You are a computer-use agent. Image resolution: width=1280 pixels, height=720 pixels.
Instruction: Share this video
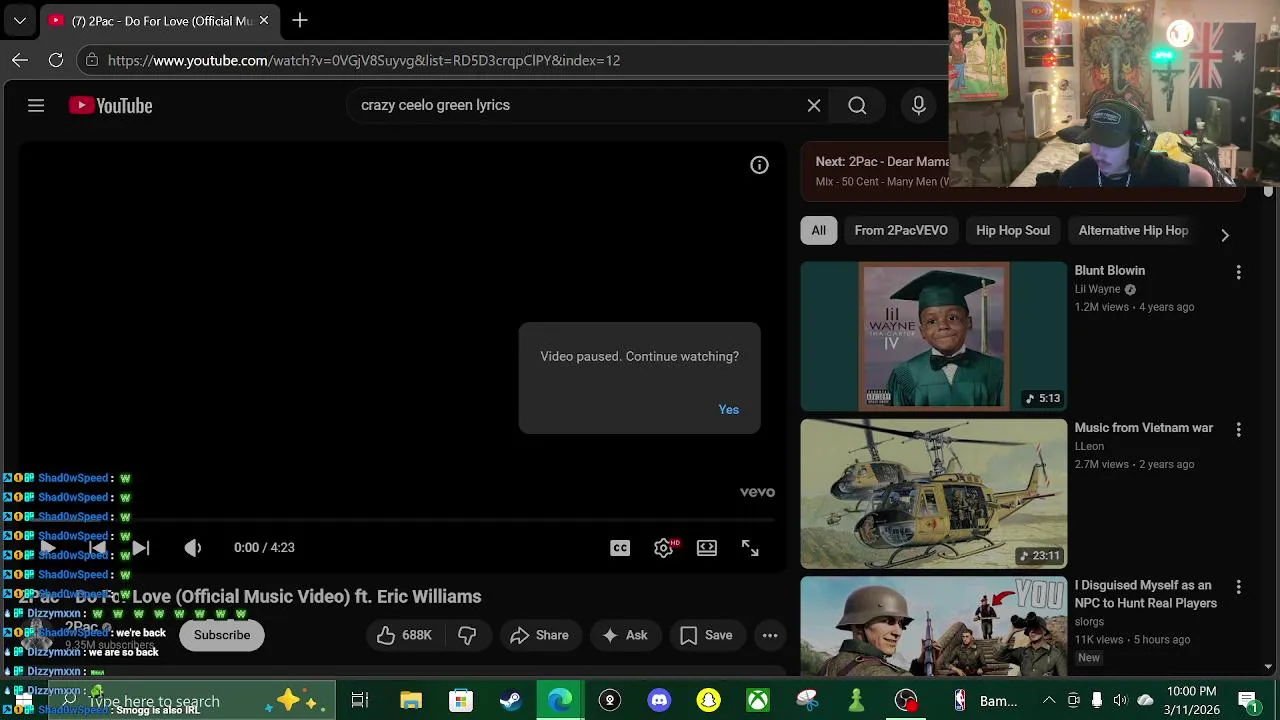pyautogui.click(x=539, y=635)
